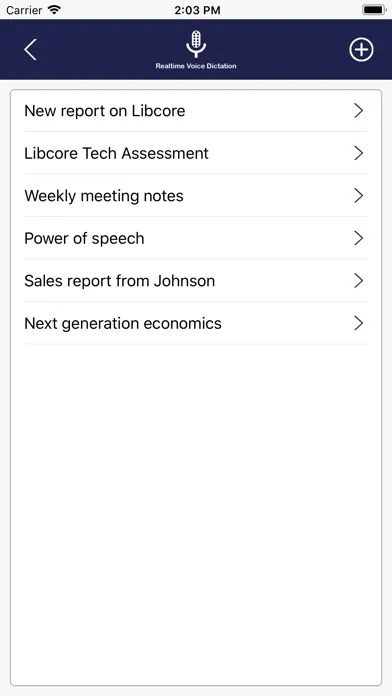Open Sales report from Johnson
The height and width of the screenshot is (696, 392).
tap(196, 281)
